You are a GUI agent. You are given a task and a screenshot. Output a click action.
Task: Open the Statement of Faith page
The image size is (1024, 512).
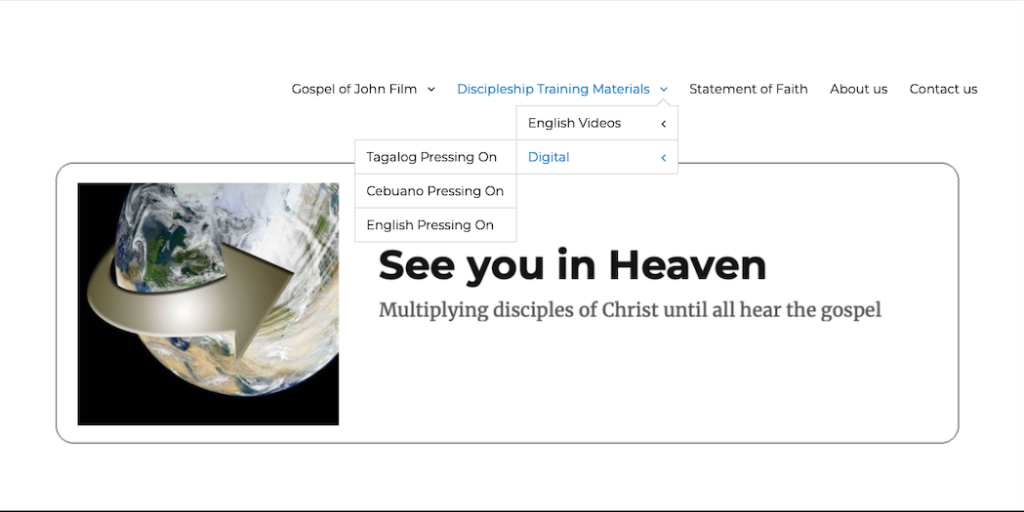pos(748,89)
